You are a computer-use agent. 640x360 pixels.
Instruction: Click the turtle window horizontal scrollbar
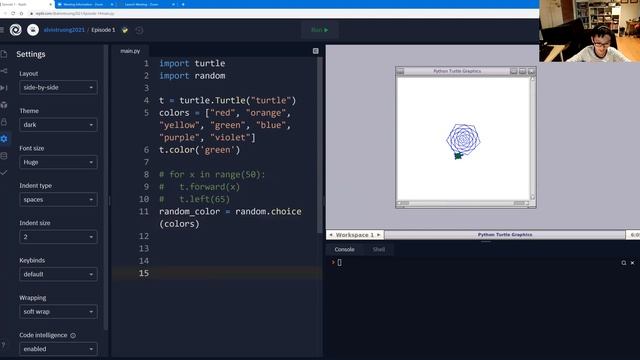pyautogui.click(x=463, y=203)
